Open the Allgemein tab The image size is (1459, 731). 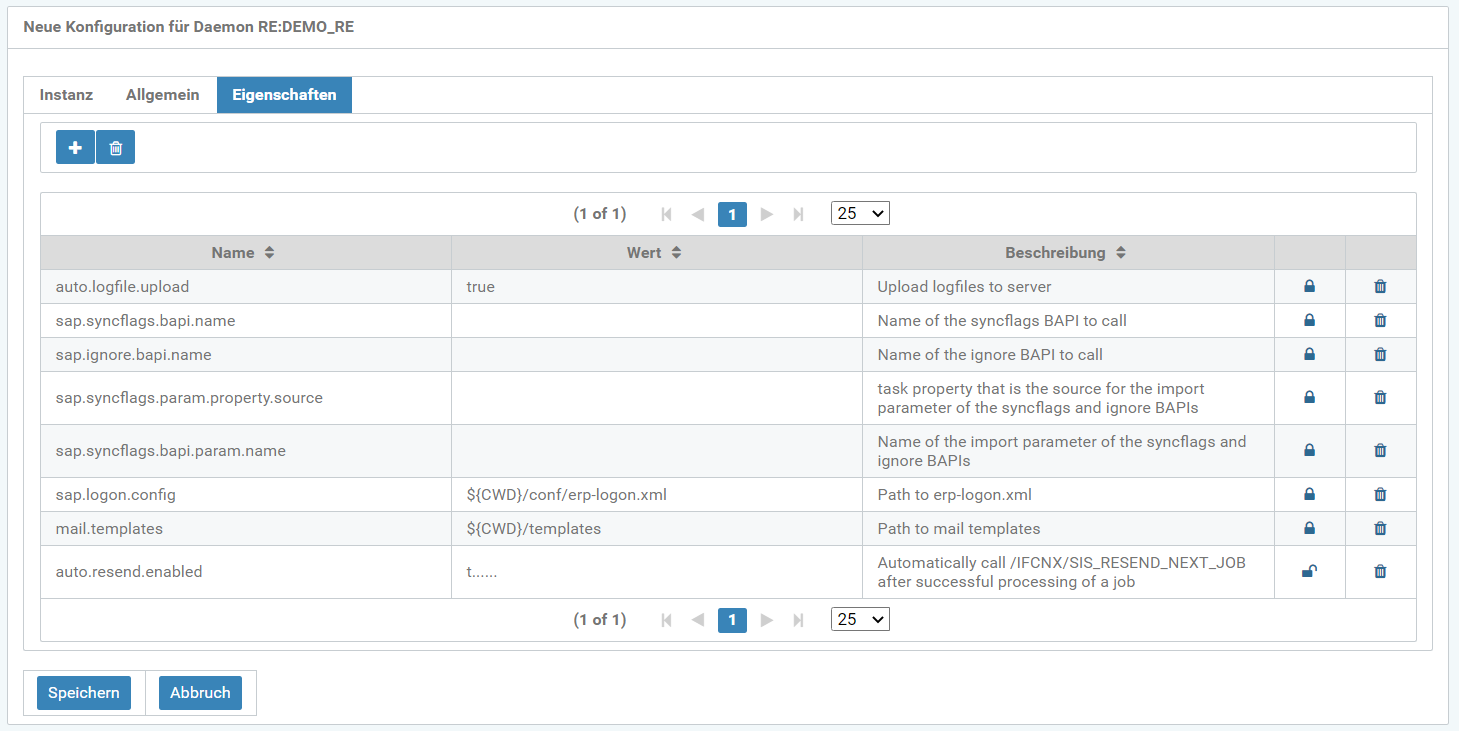coord(162,95)
